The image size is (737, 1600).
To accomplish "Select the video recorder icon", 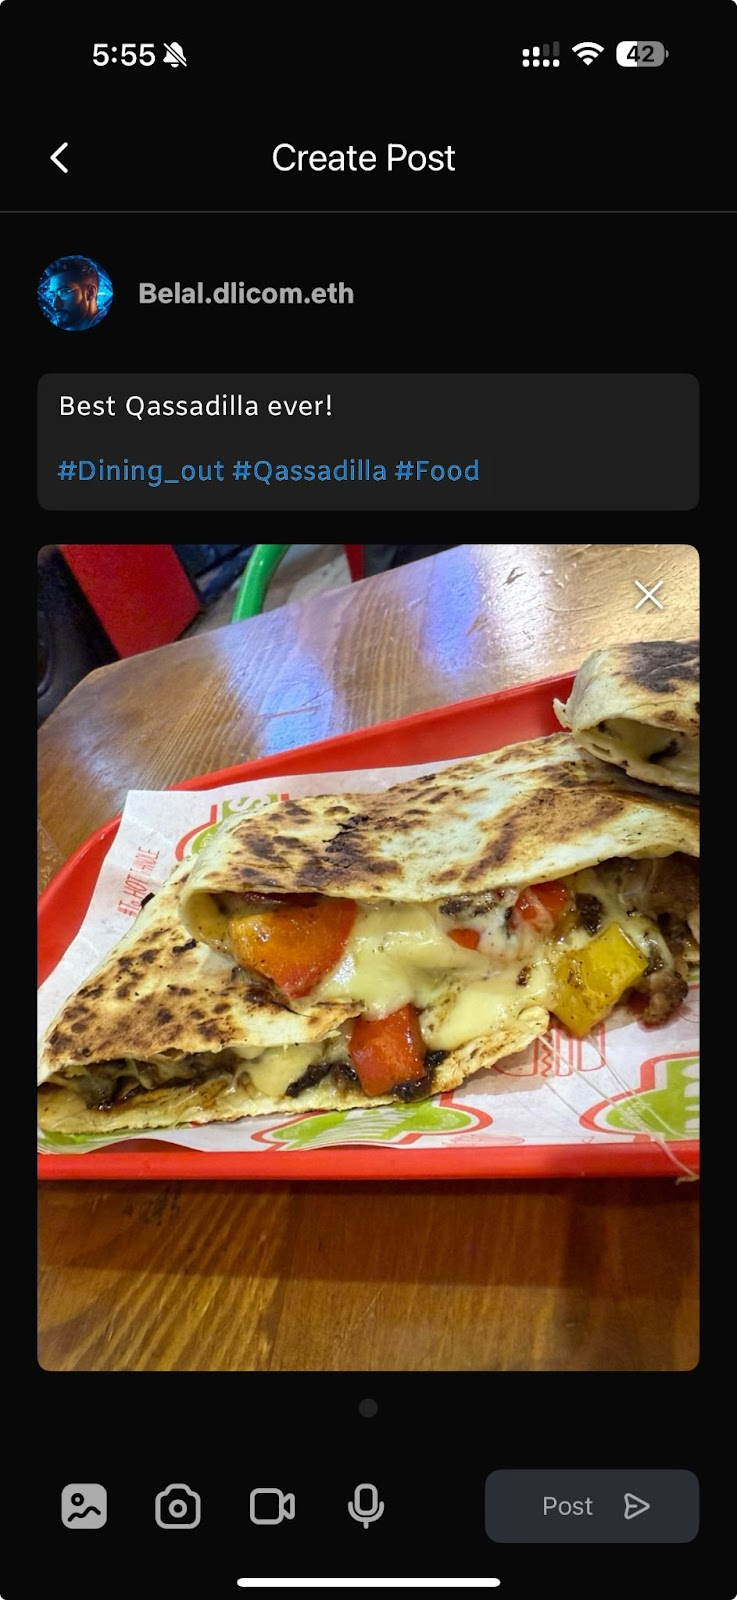I will pyautogui.click(x=272, y=1506).
